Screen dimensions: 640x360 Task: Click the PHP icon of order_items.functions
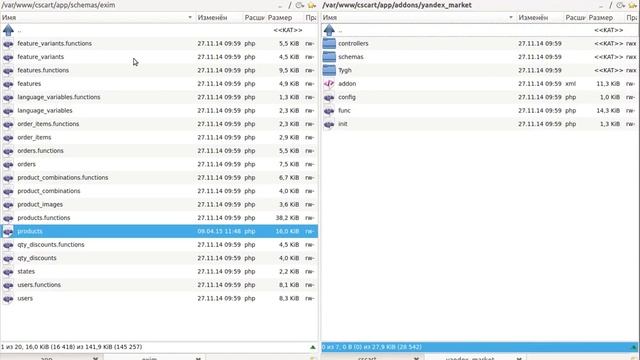pos(8,124)
